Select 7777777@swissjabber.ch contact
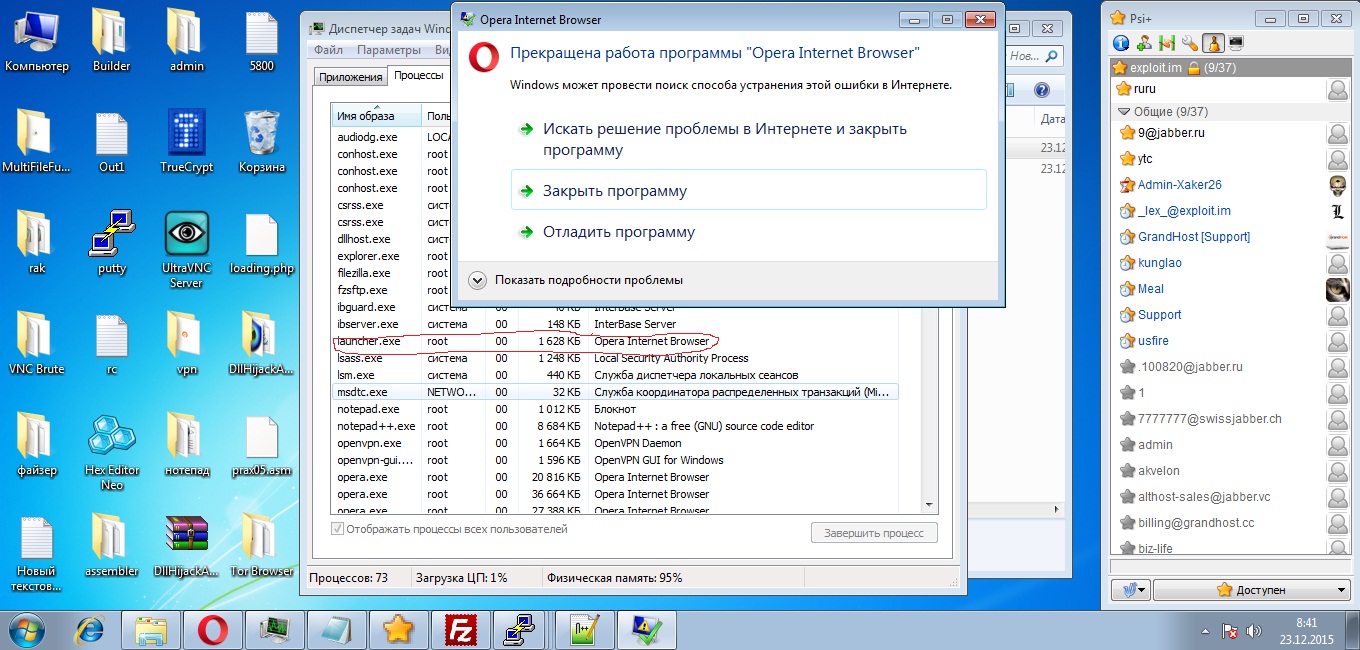The height and width of the screenshot is (650, 1360). pos(1231,419)
